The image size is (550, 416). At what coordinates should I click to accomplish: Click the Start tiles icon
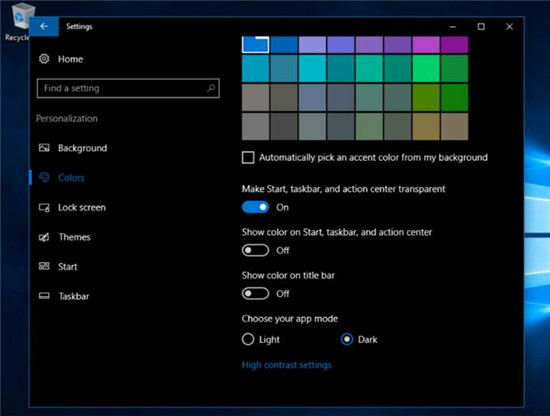coord(44,266)
